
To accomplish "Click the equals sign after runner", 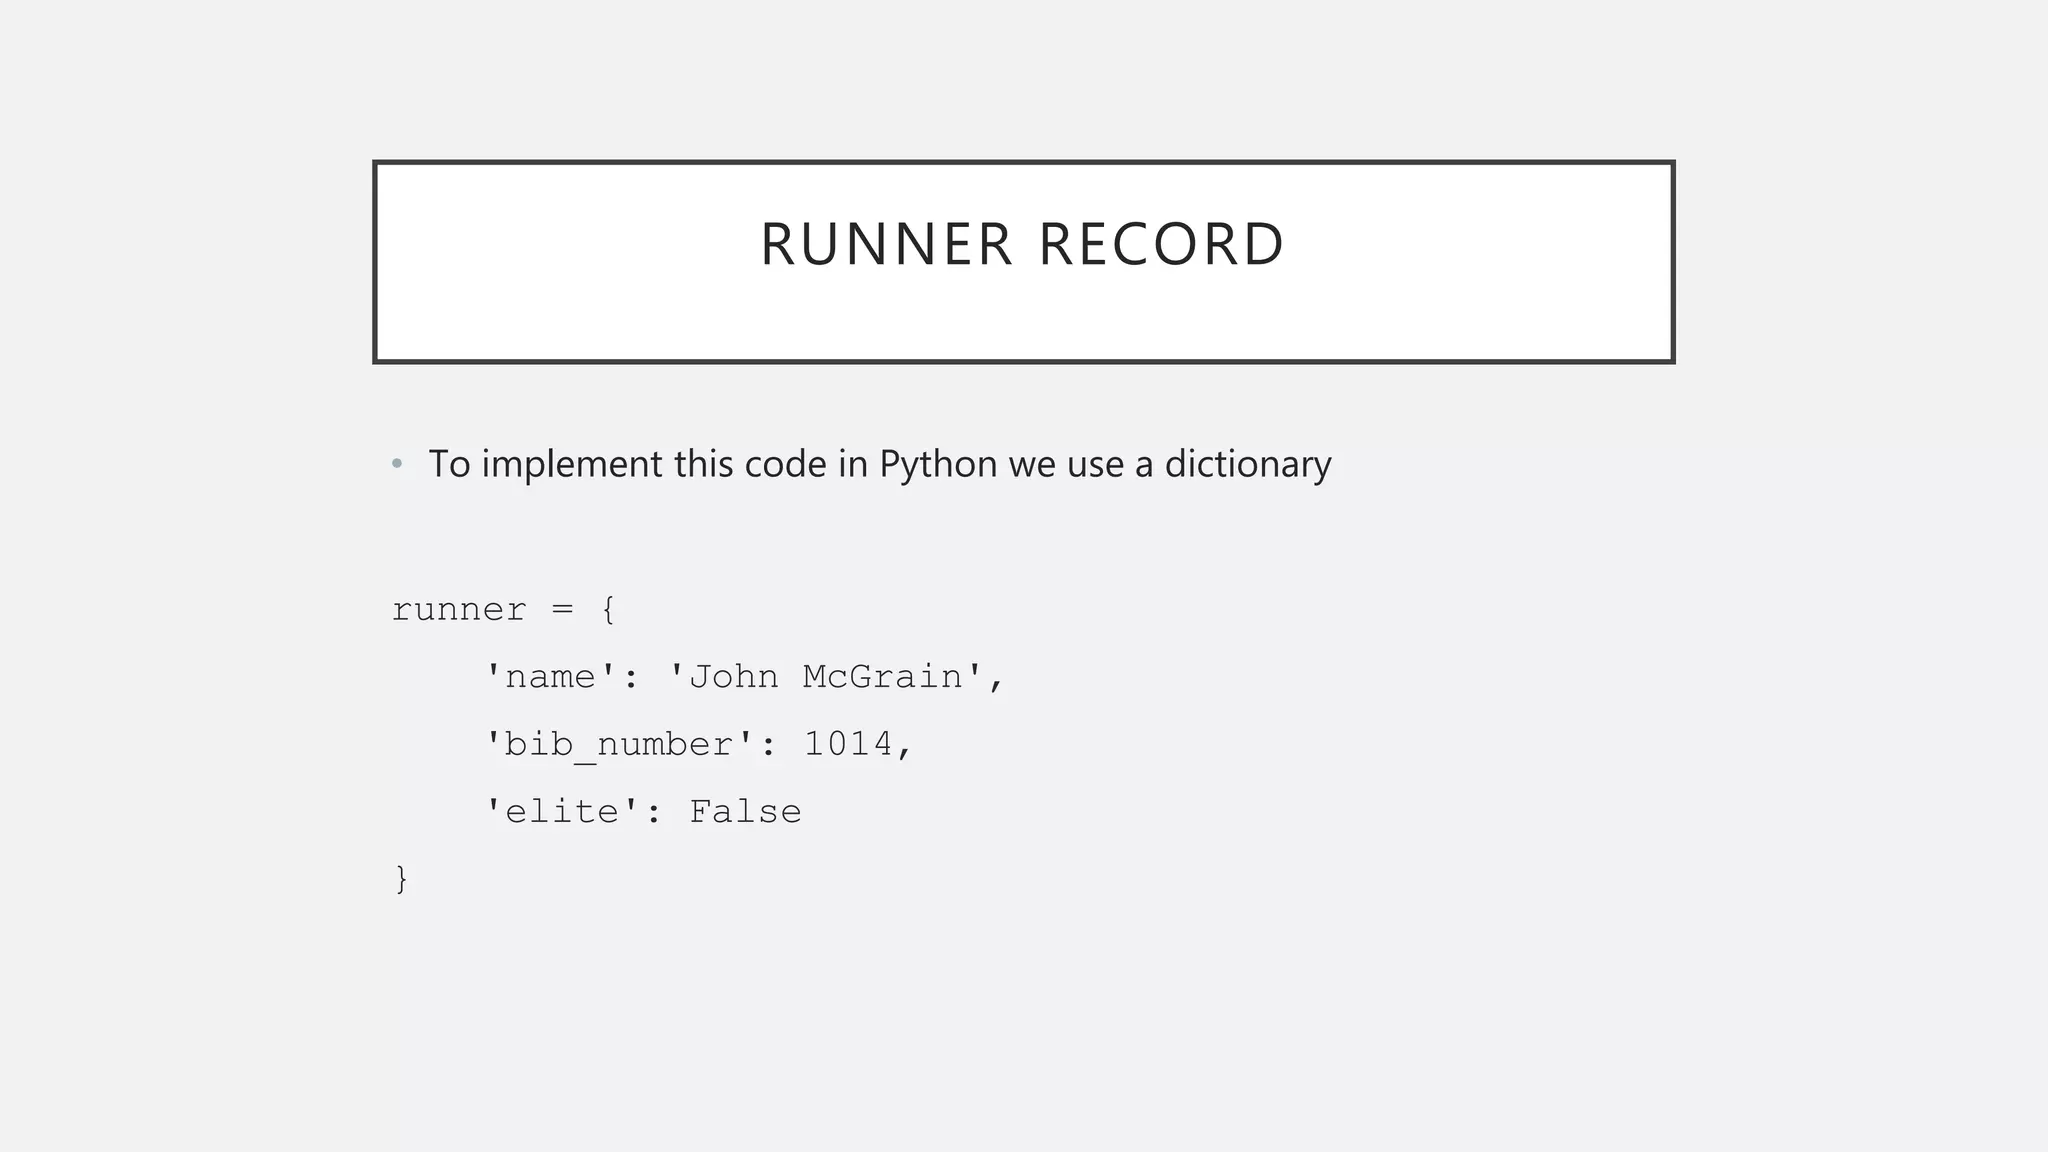I will [x=563, y=610].
